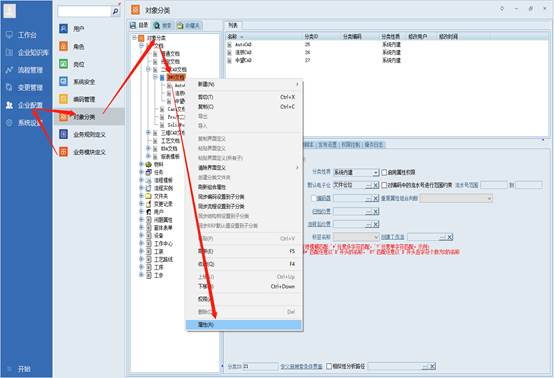
Task: Choose 刷新组合属性 in context menu
Action: tap(244, 187)
